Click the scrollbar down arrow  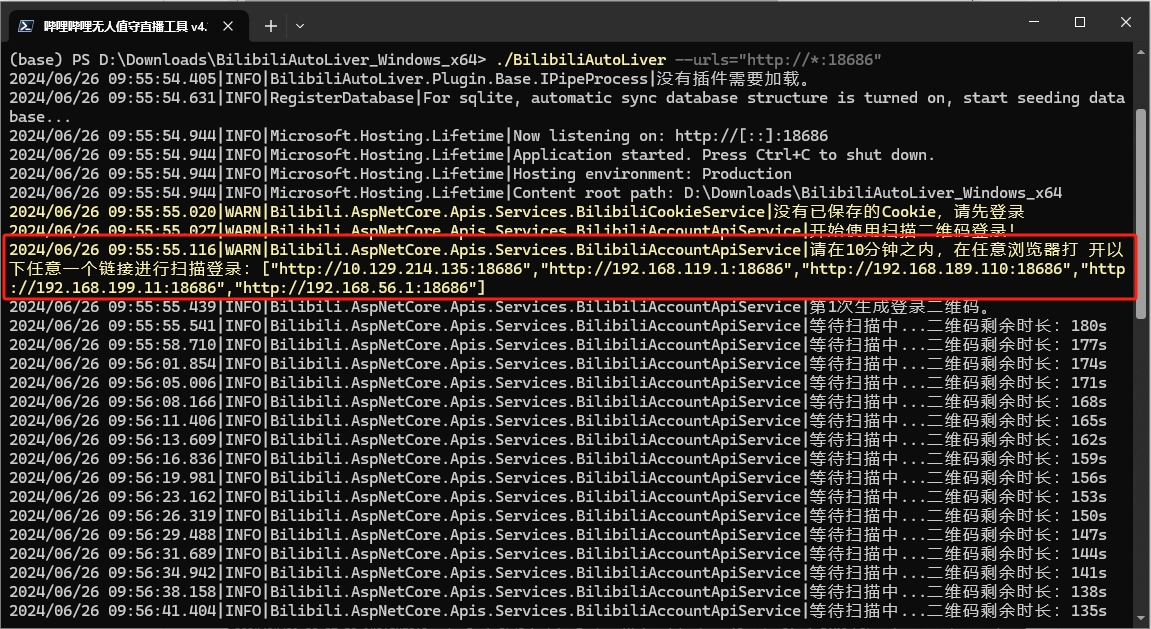coord(1140,621)
